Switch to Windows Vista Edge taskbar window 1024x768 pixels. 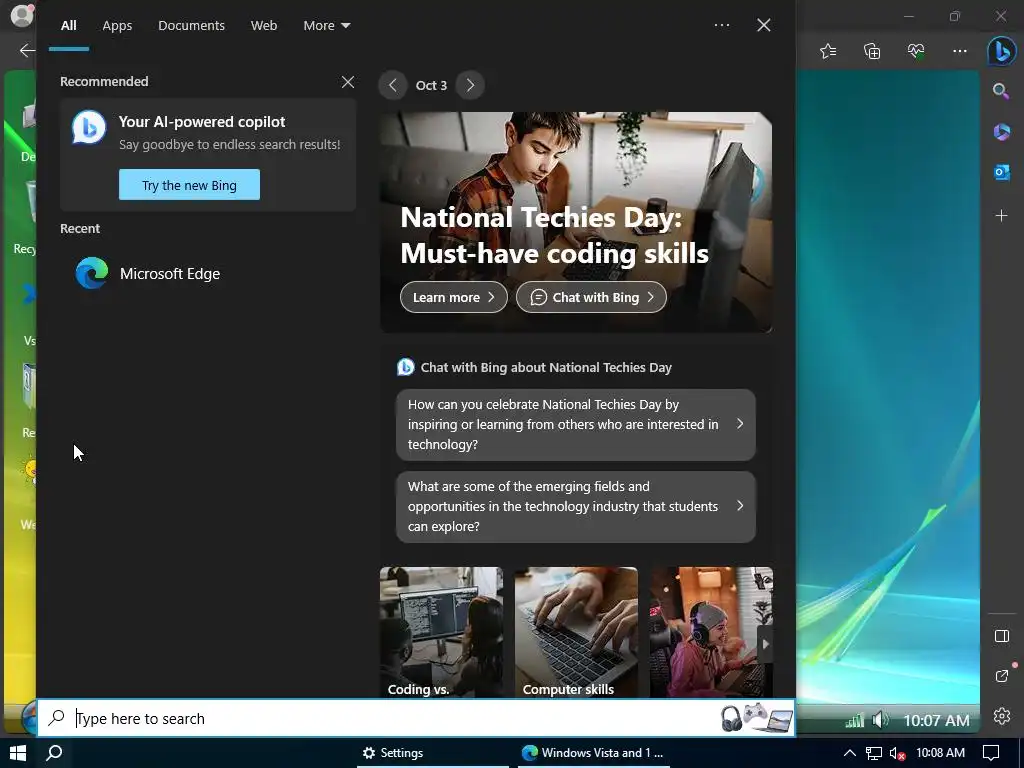[593, 753]
